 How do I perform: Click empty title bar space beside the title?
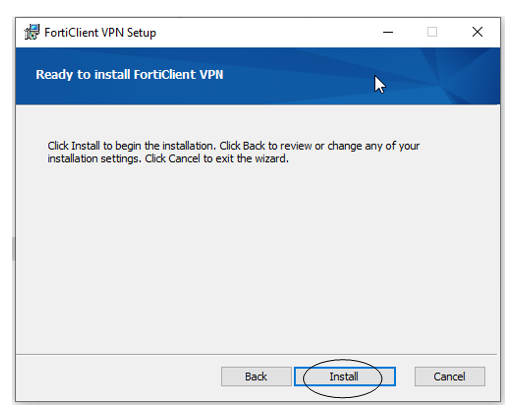point(267,32)
